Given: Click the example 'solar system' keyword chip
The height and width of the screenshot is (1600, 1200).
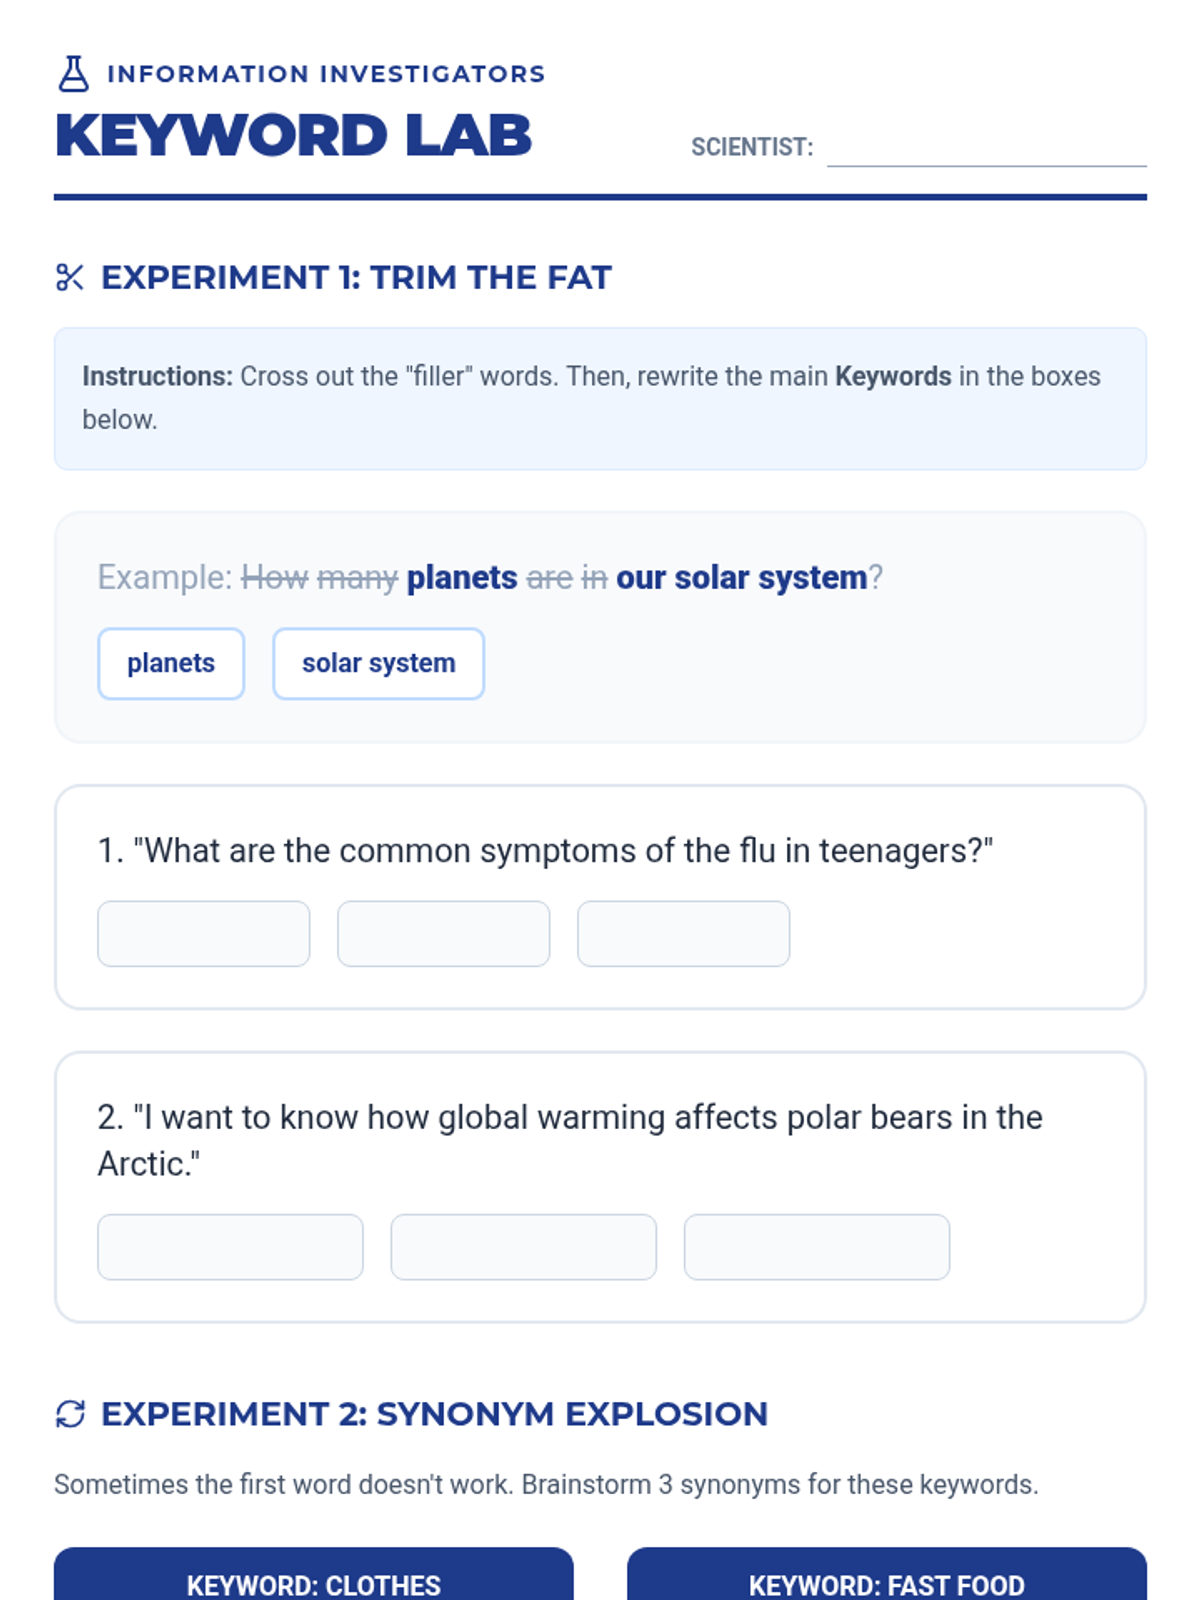Looking at the screenshot, I should pyautogui.click(x=379, y=664).
